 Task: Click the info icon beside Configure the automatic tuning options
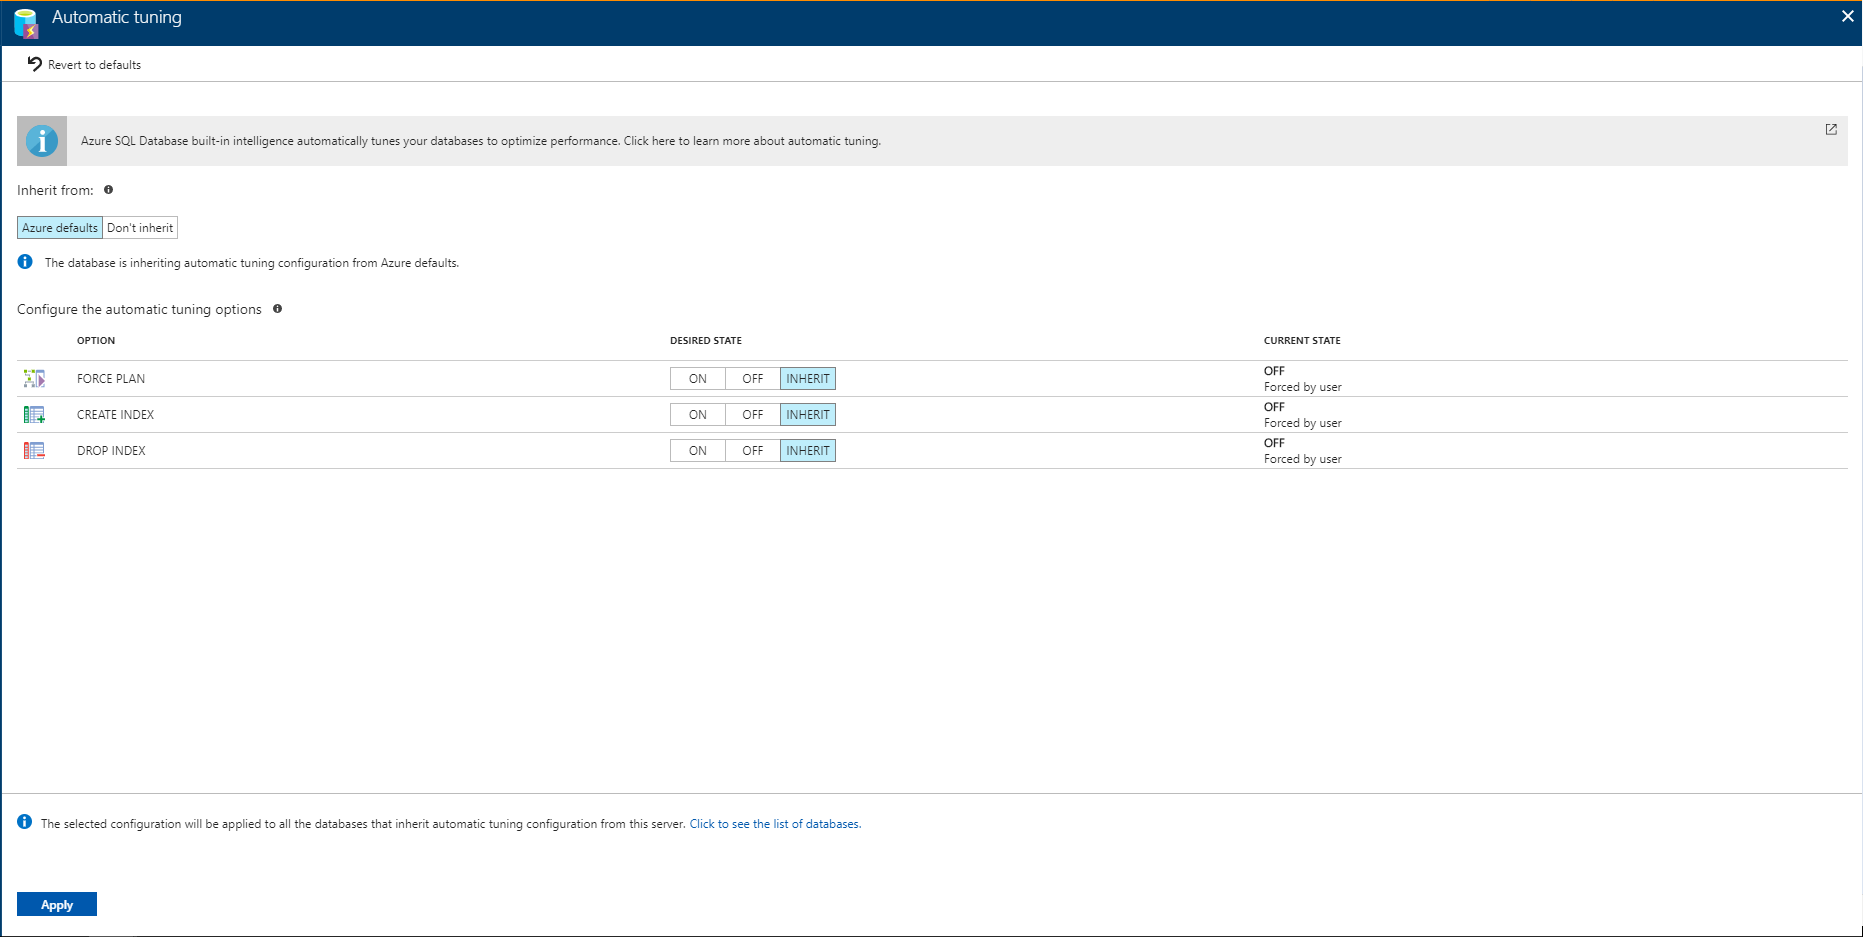coord(277,308)
